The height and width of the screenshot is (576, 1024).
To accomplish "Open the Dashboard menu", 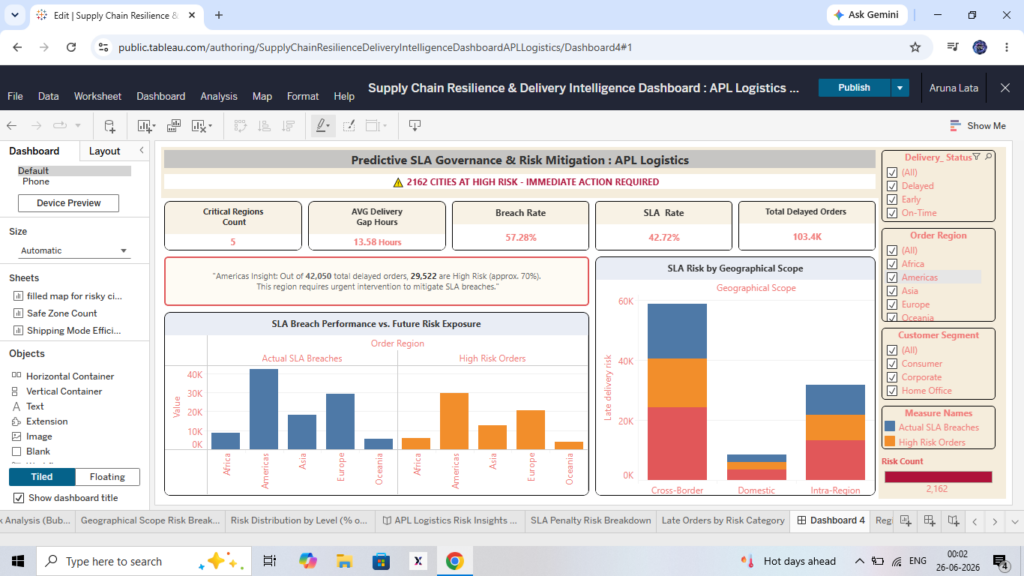I will 161,96.
